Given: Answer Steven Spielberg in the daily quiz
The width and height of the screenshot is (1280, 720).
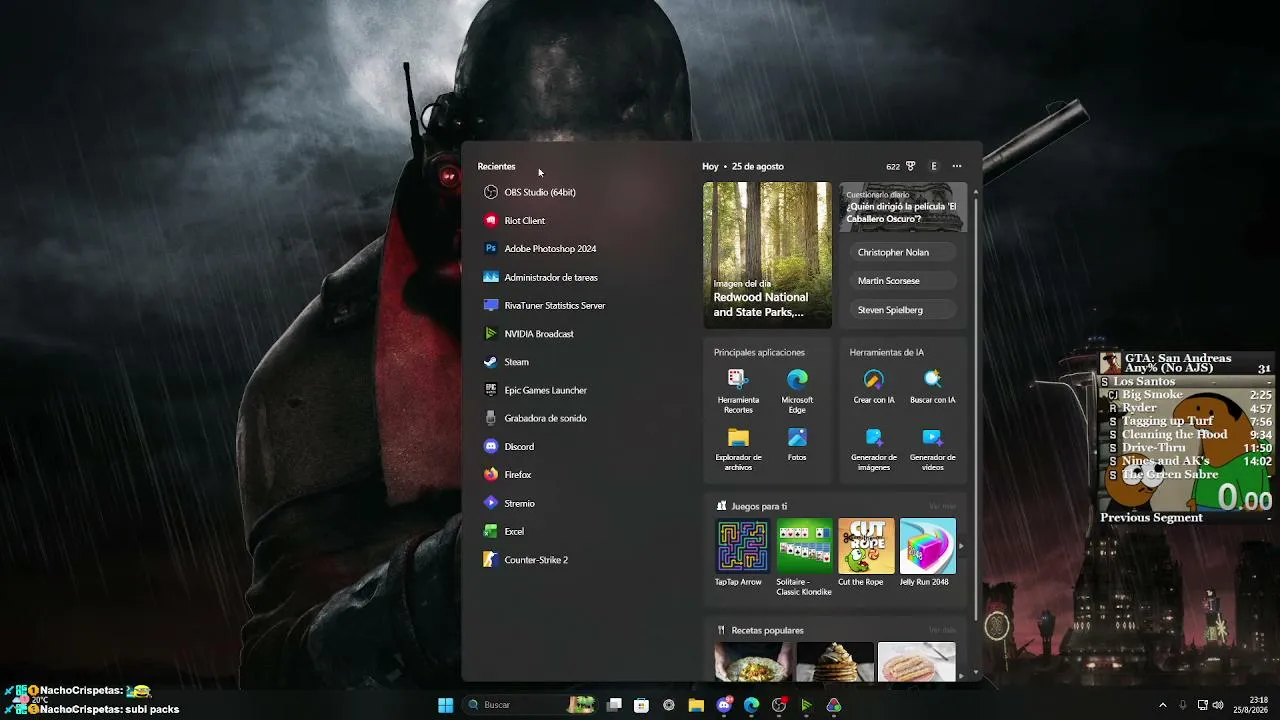Looking at the screenshot, I should coord(903,310).
